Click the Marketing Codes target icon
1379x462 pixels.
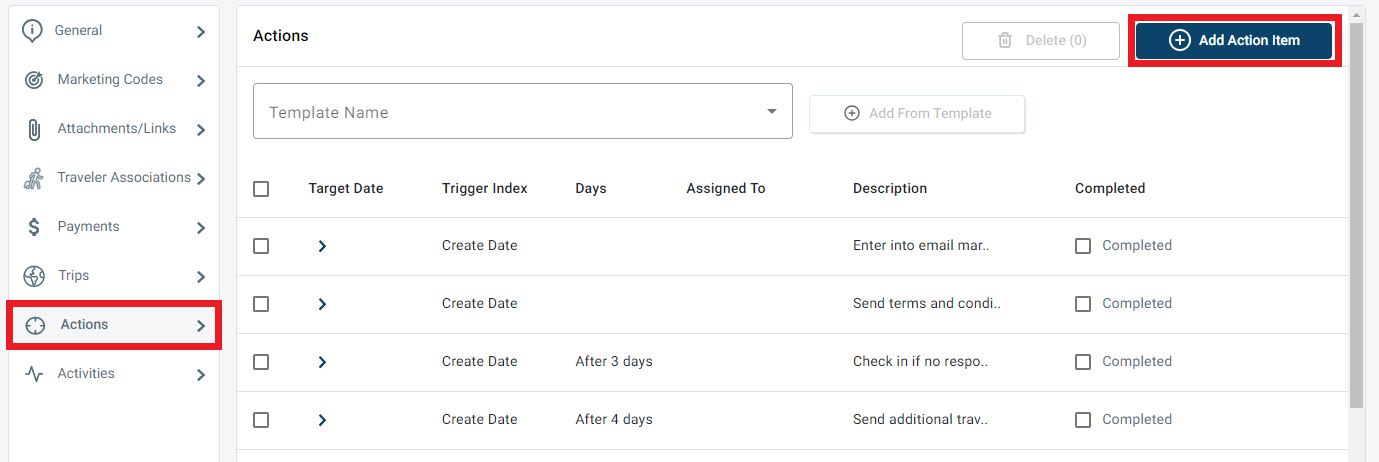34,80
